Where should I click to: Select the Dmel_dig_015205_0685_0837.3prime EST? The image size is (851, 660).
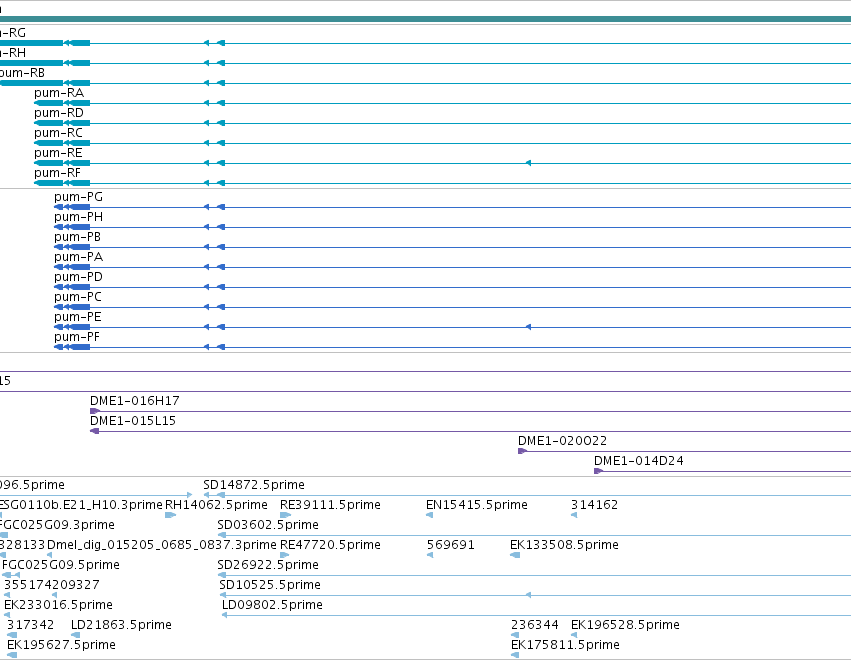pos(162,545)
